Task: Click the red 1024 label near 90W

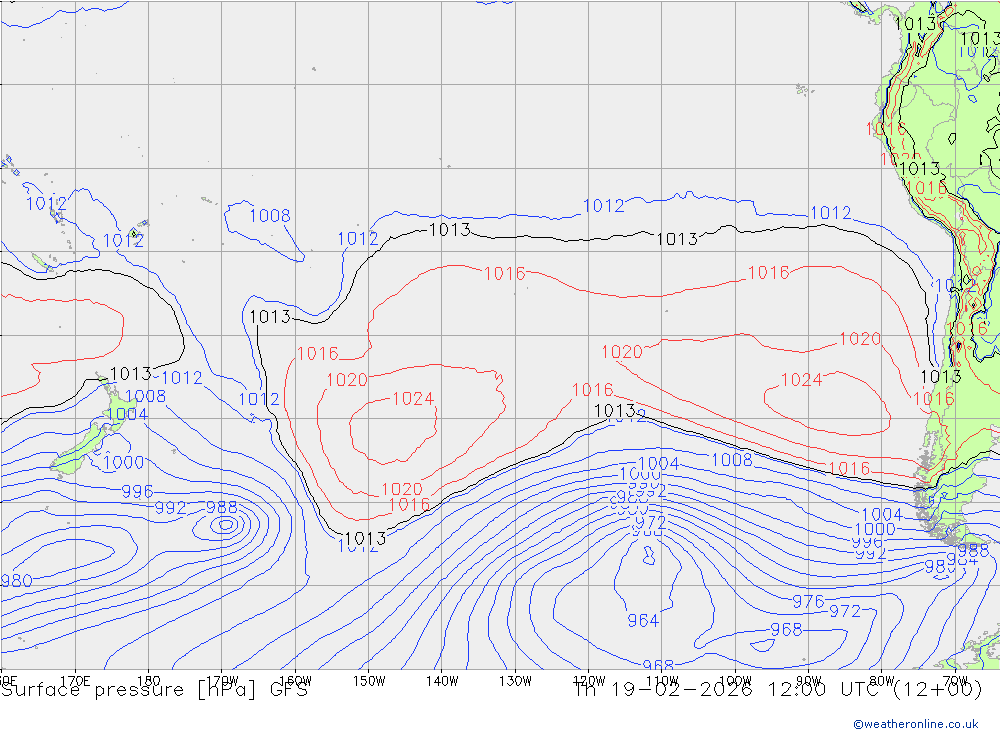Action: pos(802,380)
